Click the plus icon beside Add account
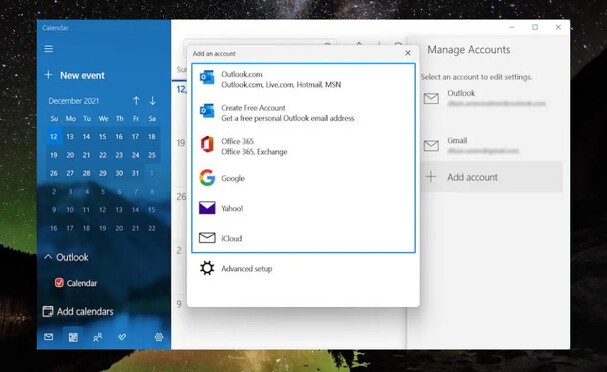607x372 pixels. point(430,177)
